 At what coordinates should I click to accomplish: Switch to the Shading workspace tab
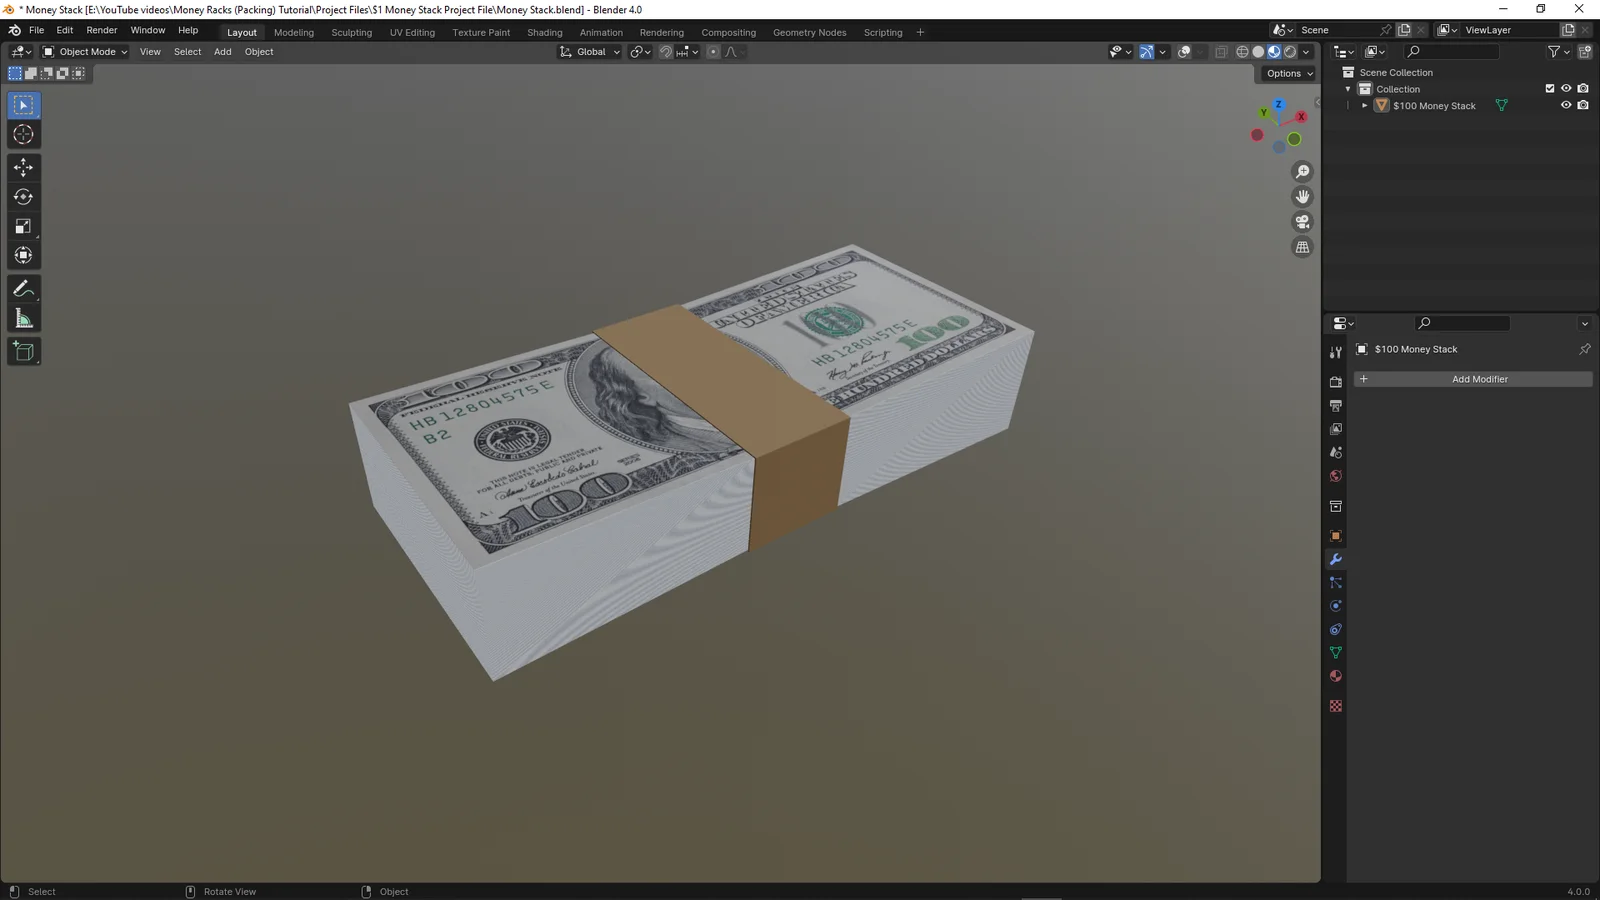(x=545, y=32)
